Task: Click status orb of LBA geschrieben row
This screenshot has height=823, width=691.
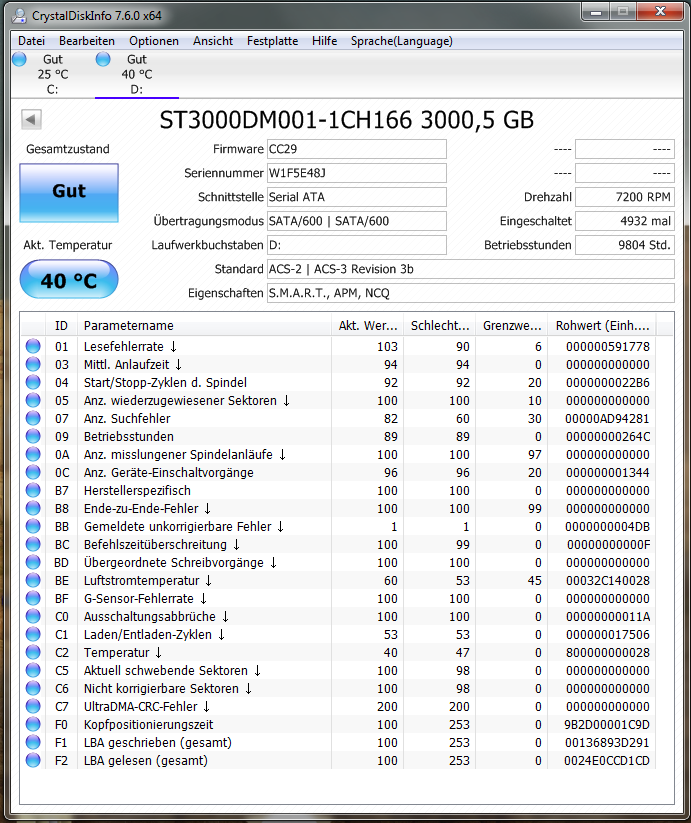Action: [33, 743]
